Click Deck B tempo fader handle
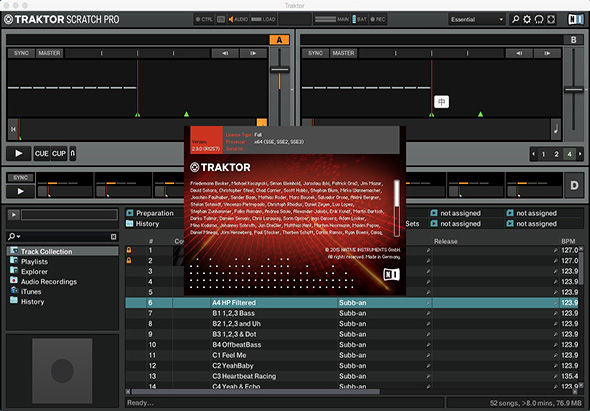 pyautogui.click(x=574, y=90)
